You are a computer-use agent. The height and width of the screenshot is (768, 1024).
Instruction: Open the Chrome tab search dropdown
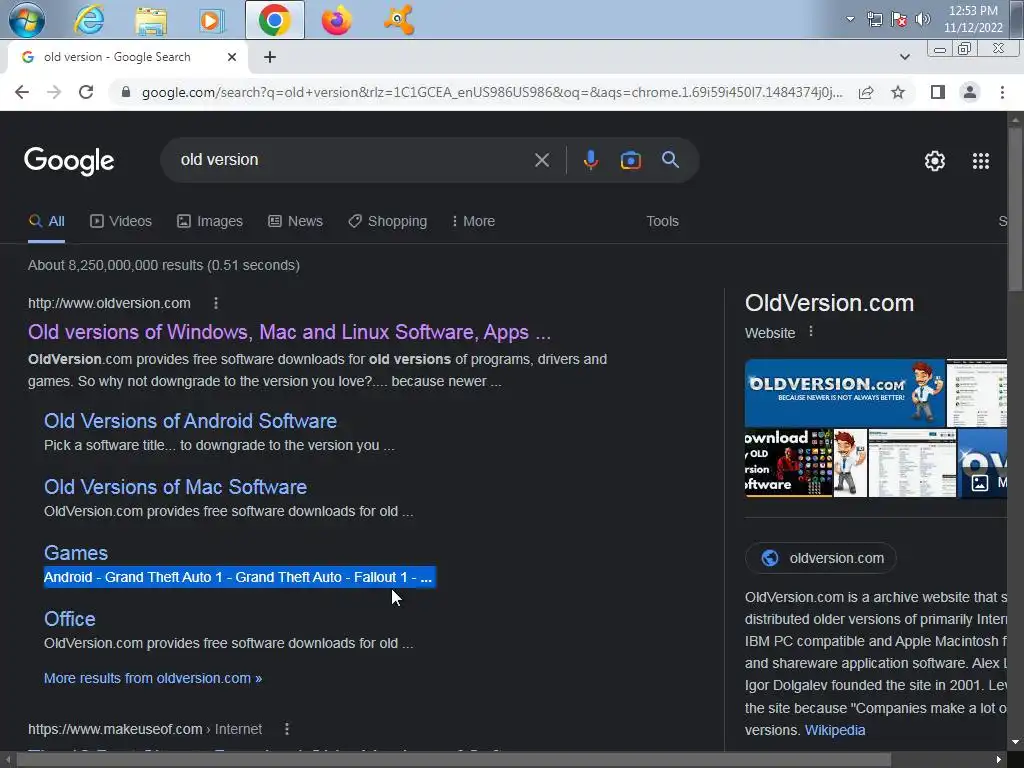[x=904, y=57]
